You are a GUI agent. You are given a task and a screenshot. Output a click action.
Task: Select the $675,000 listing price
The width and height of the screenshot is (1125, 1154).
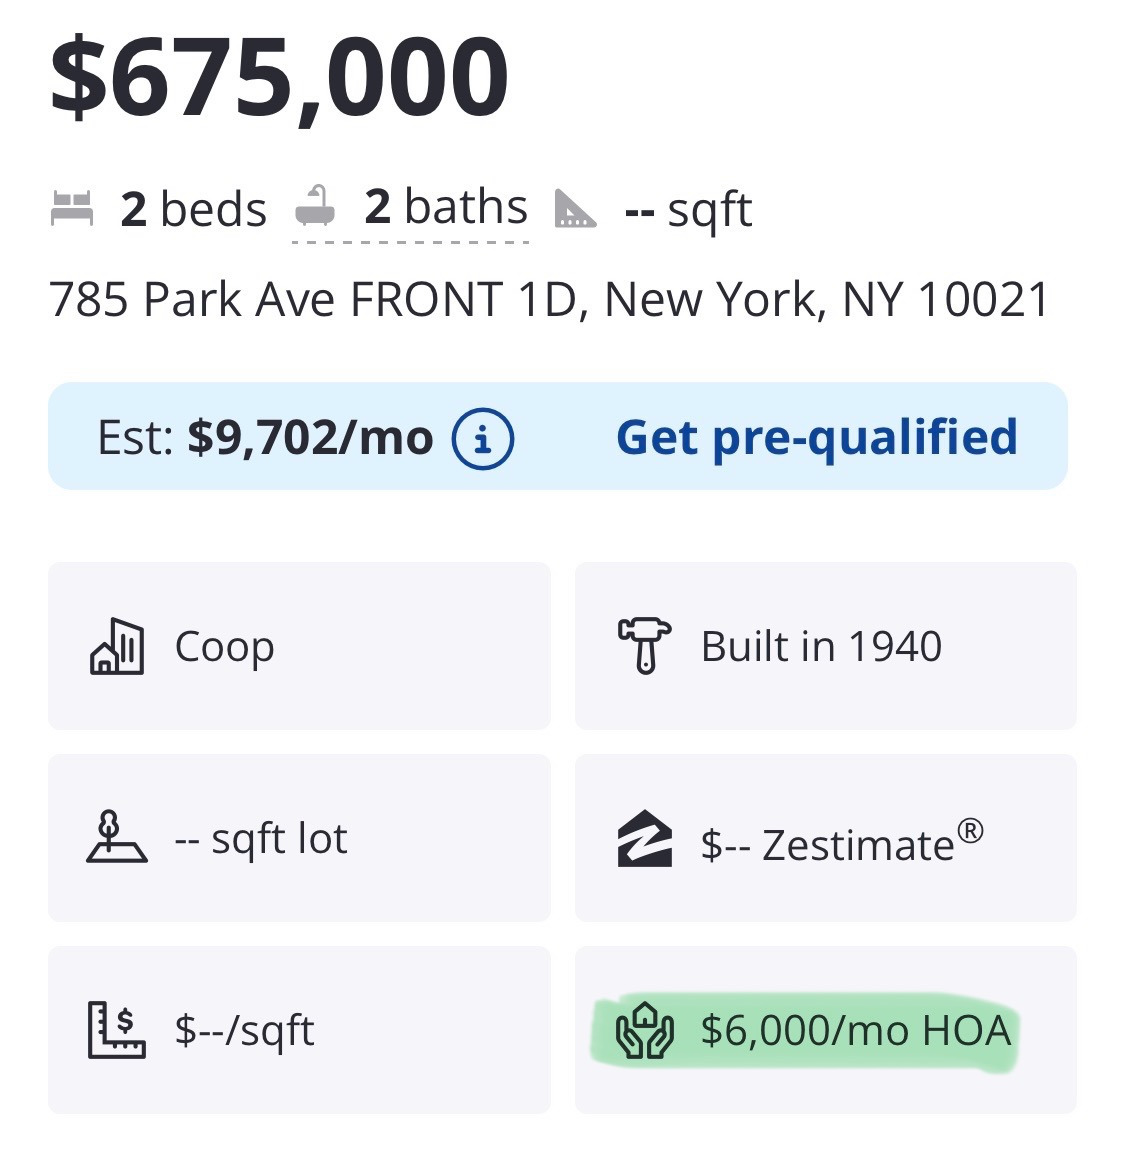pyautogui.click(x=280, y=77)
